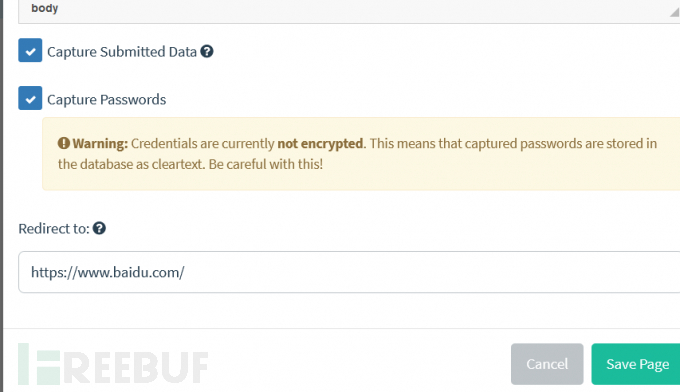
Task: Click the warning exclamation icon
Action: 64,143
